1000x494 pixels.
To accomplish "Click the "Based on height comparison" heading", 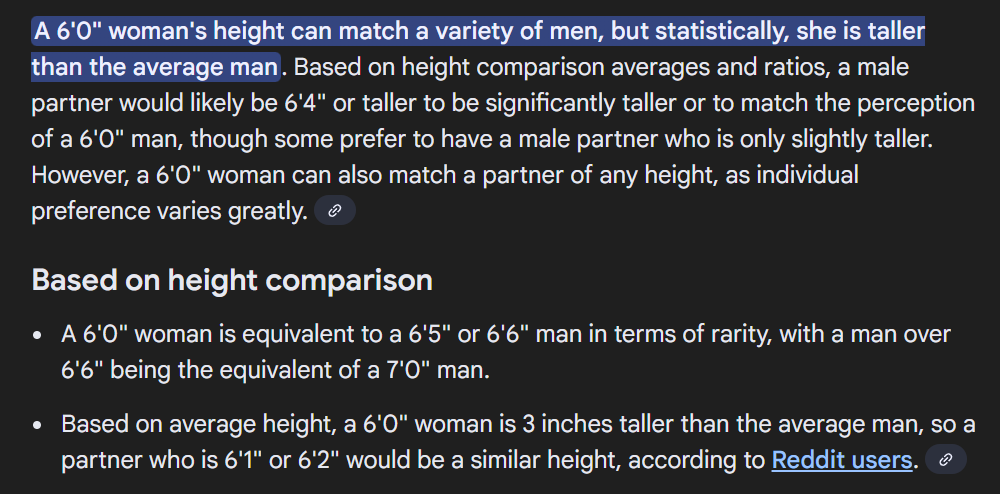I will (232, 280).
